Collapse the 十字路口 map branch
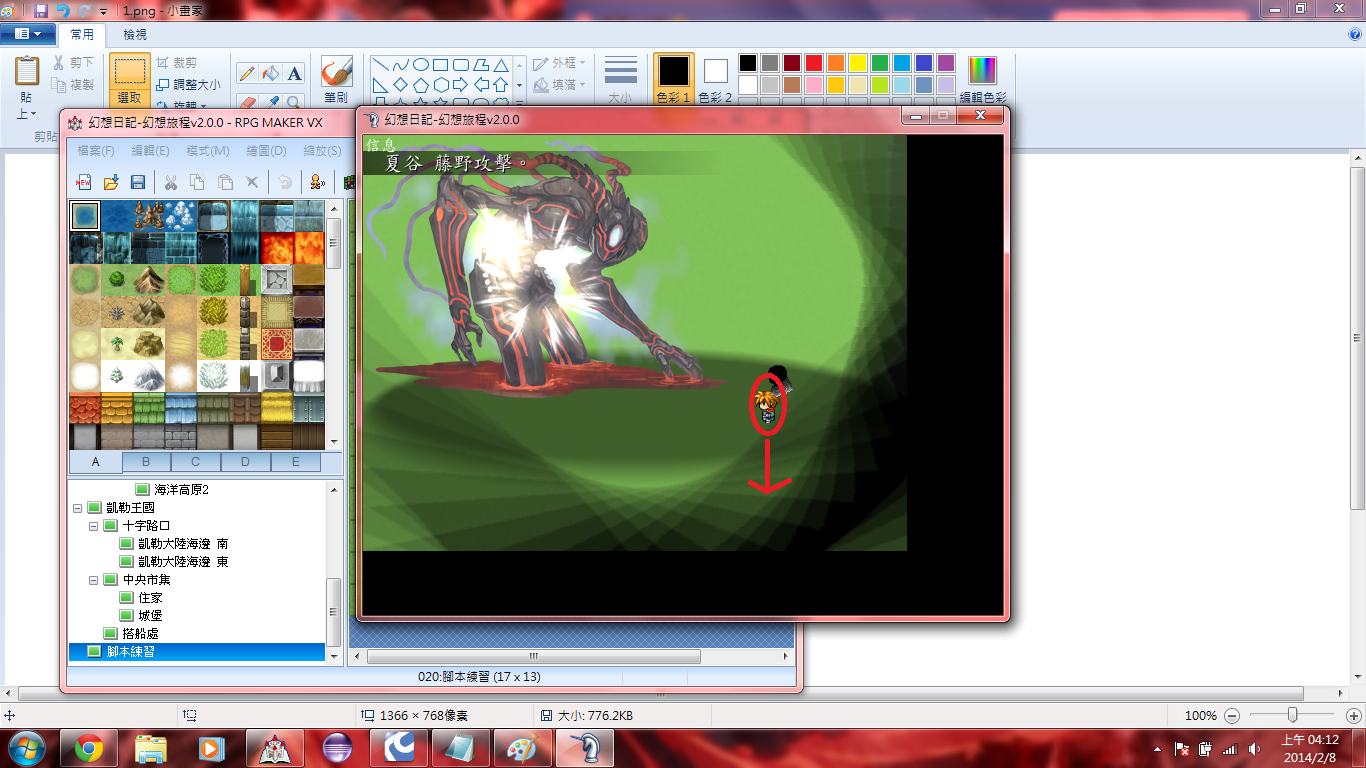This screenshot has height=768, width=1366. [x=94, y=526]
